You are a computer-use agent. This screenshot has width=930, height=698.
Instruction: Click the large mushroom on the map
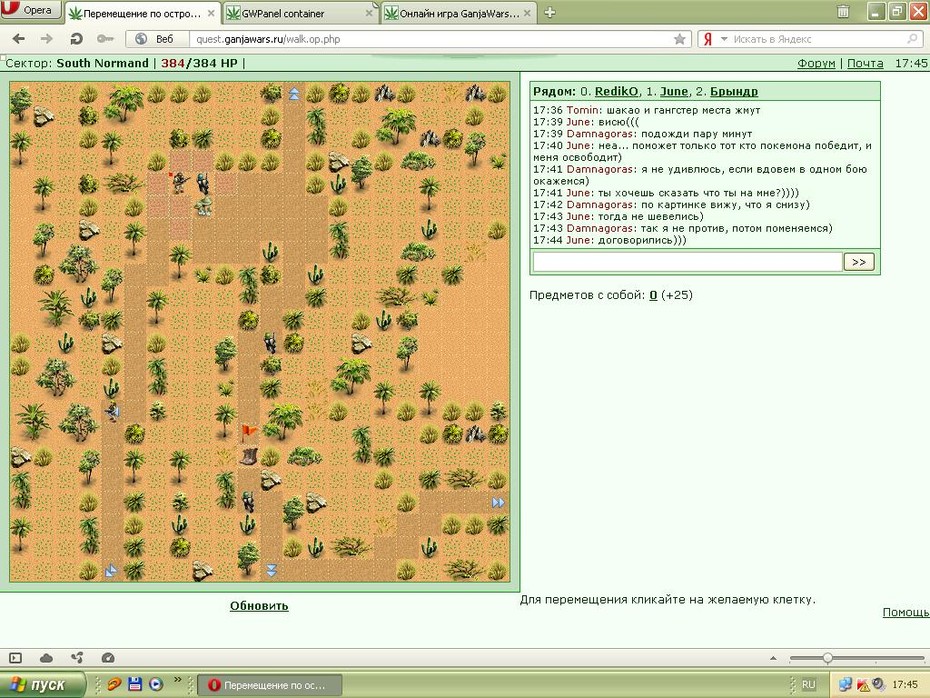[x=203, y=206]
